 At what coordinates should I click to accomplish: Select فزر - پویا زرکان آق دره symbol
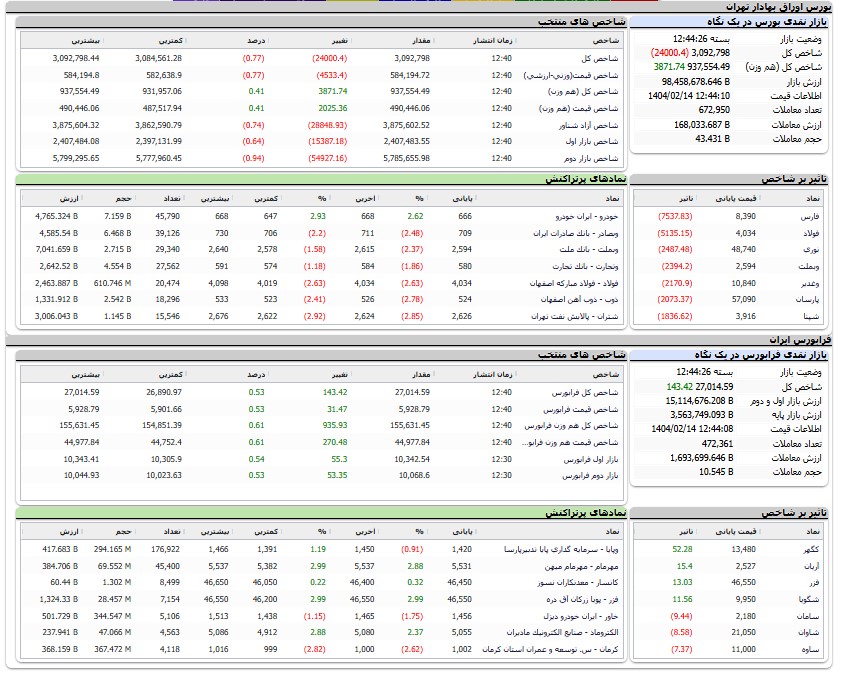[x=582, y=599]
